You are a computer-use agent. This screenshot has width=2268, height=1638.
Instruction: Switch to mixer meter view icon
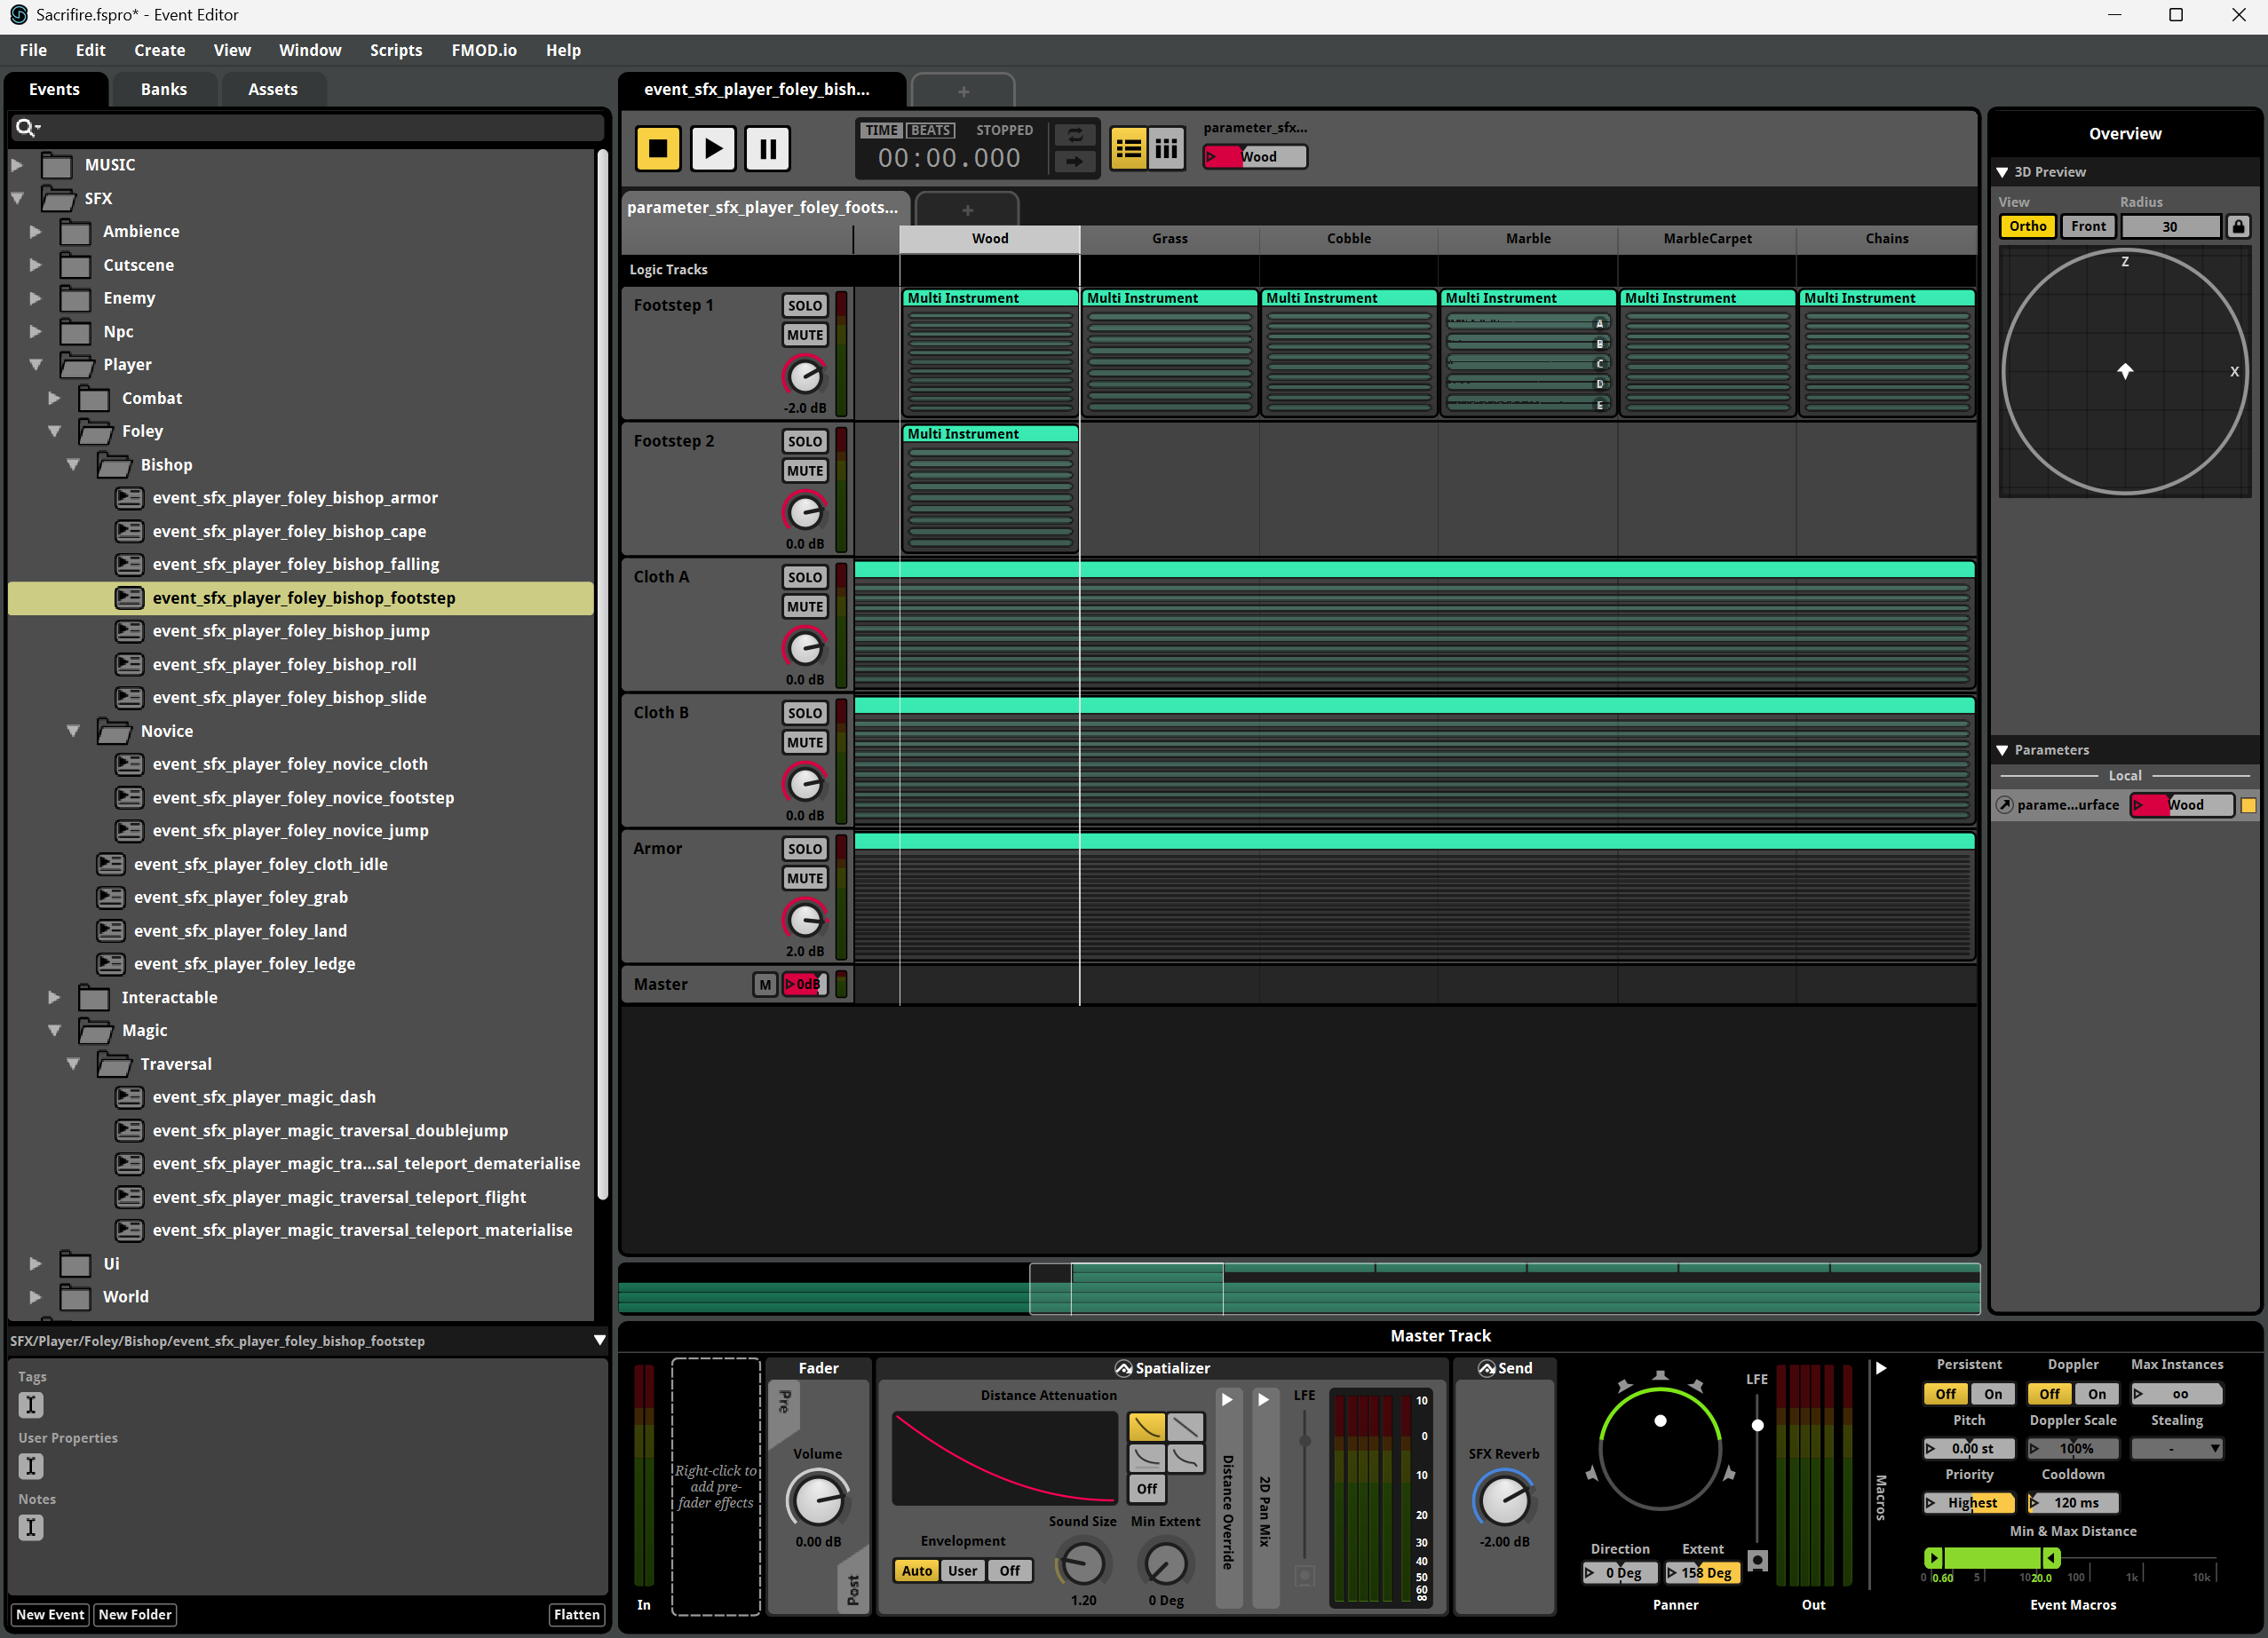click(x=1166, y=149)
